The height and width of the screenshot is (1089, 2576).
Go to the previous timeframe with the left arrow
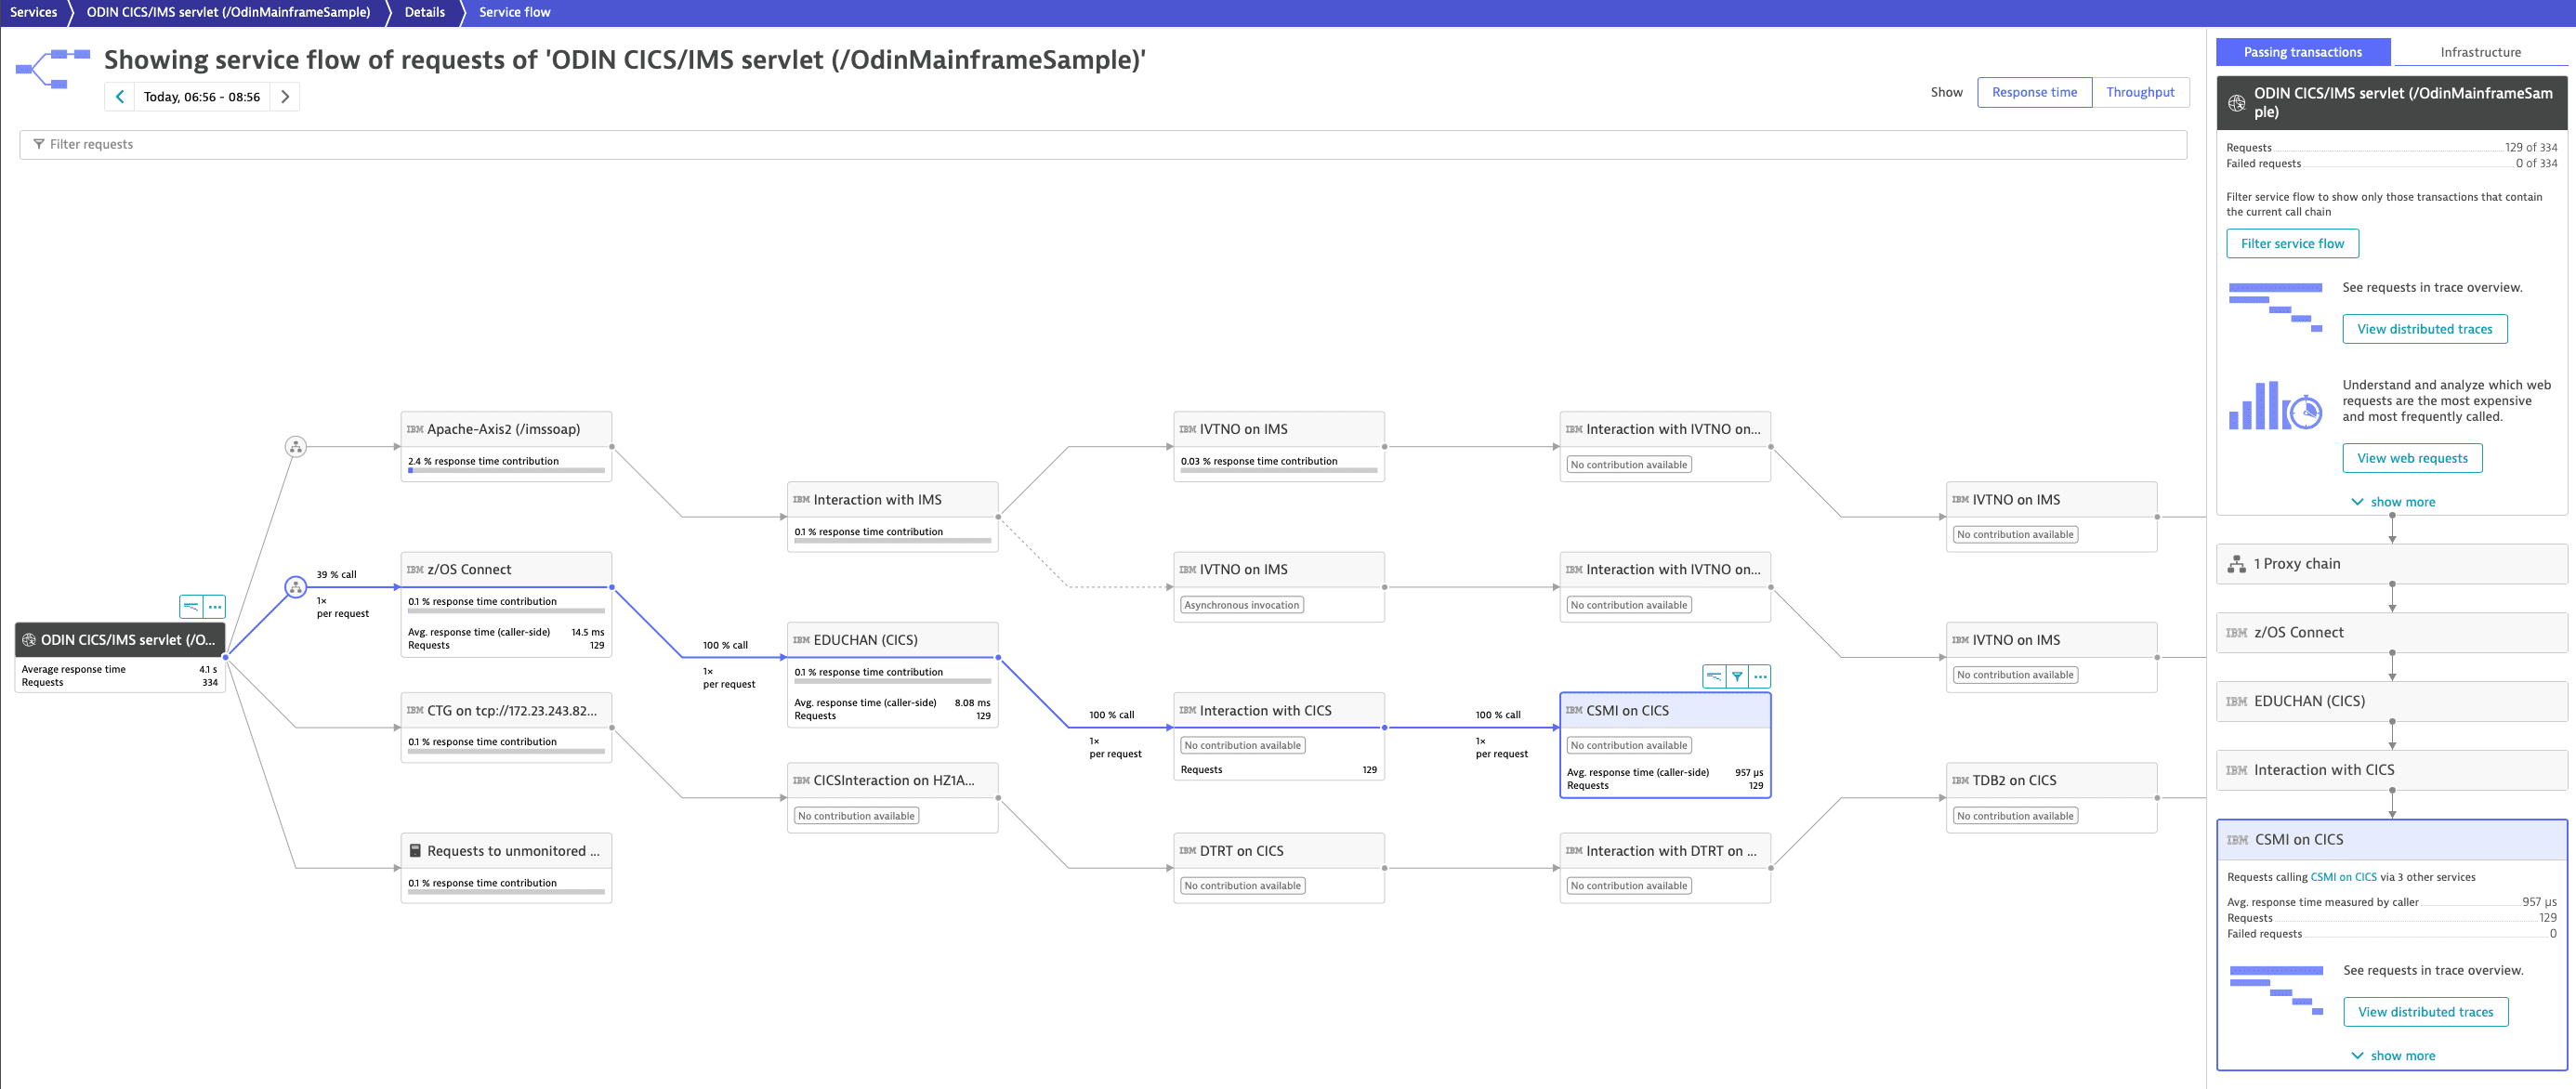(120, 97)
